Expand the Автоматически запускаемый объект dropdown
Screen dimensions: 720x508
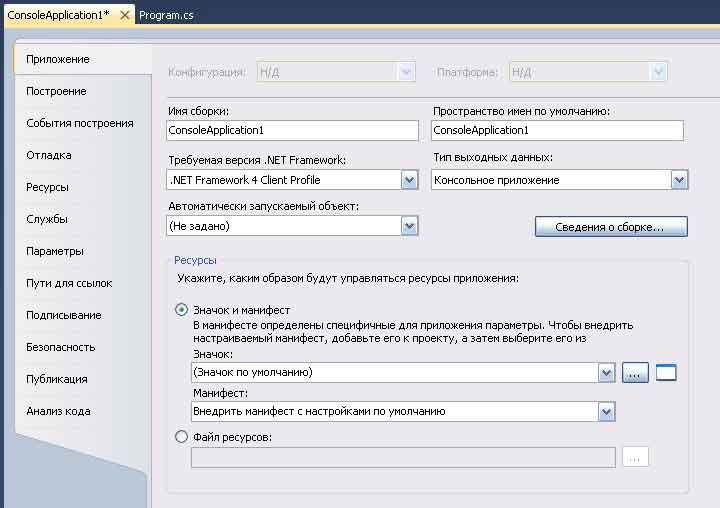[x=409, y=226]
